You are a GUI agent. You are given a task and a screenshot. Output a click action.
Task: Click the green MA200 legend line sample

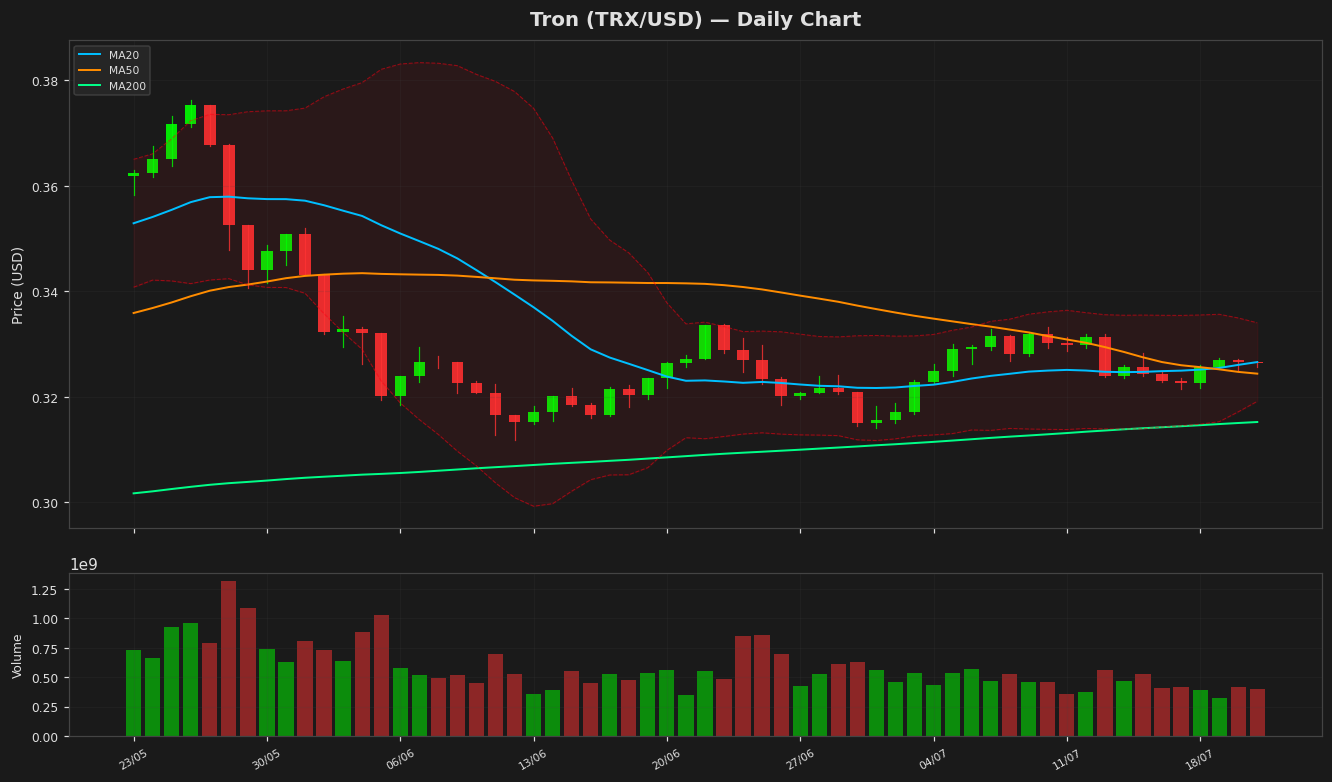pyautogui.click(x=90, y=87)
